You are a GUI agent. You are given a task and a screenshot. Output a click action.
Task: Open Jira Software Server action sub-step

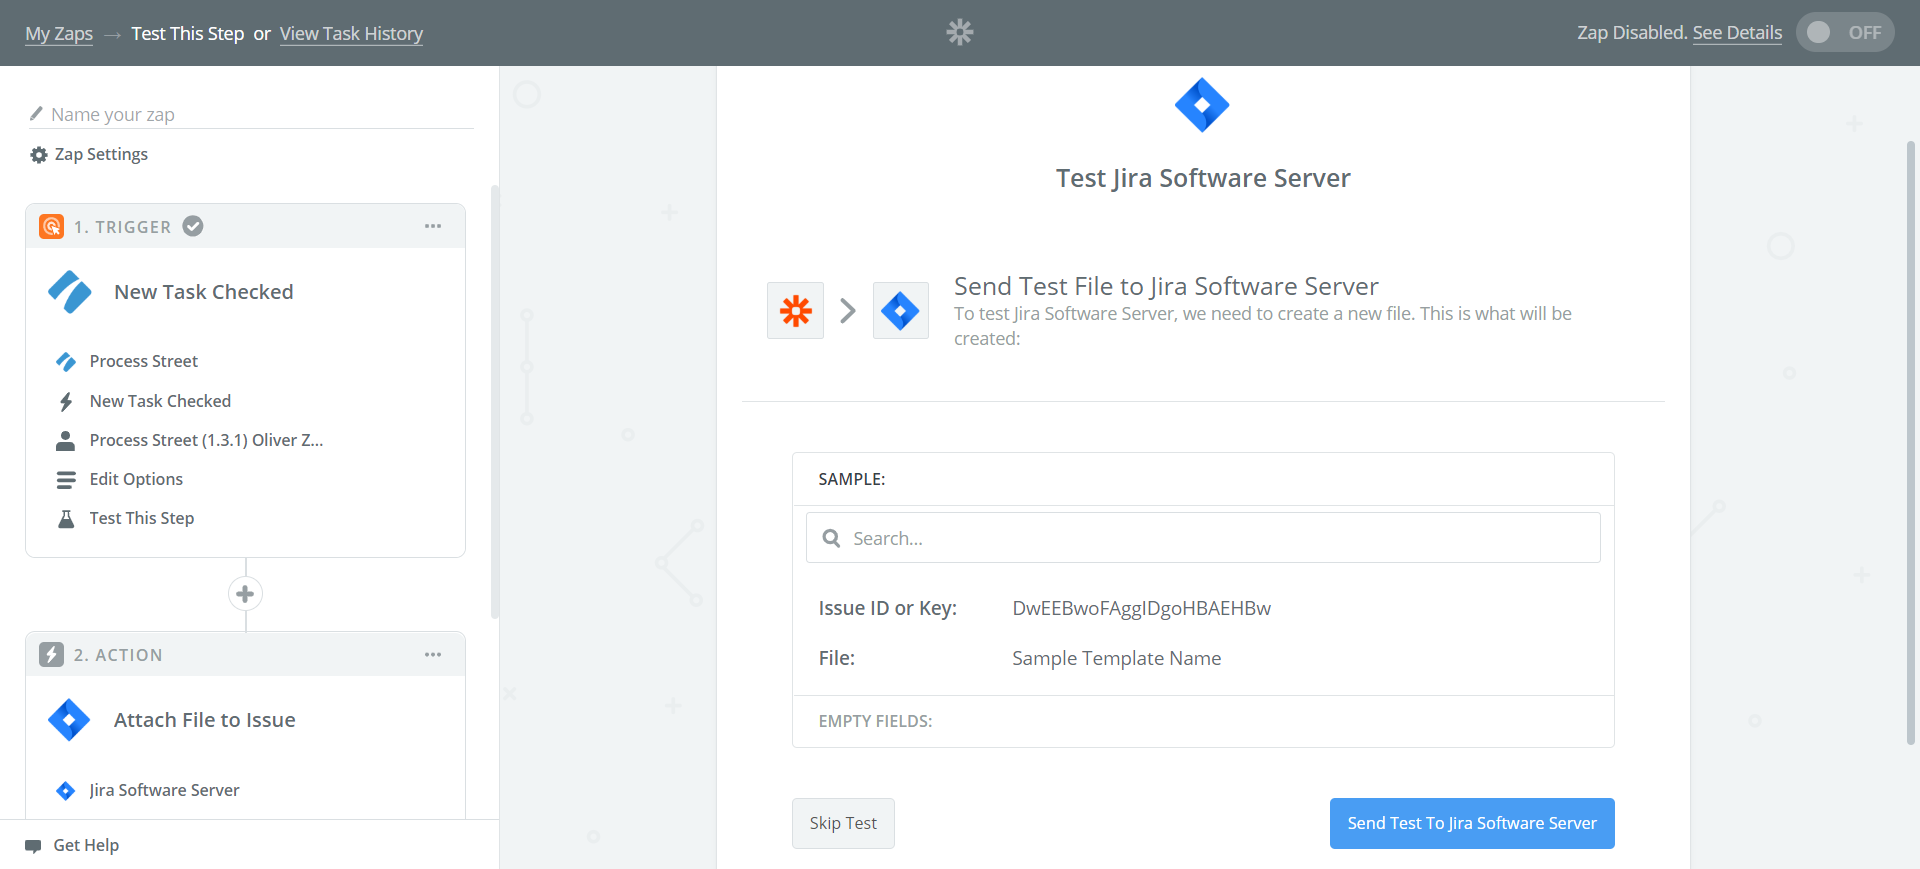(x=164, y=791)
